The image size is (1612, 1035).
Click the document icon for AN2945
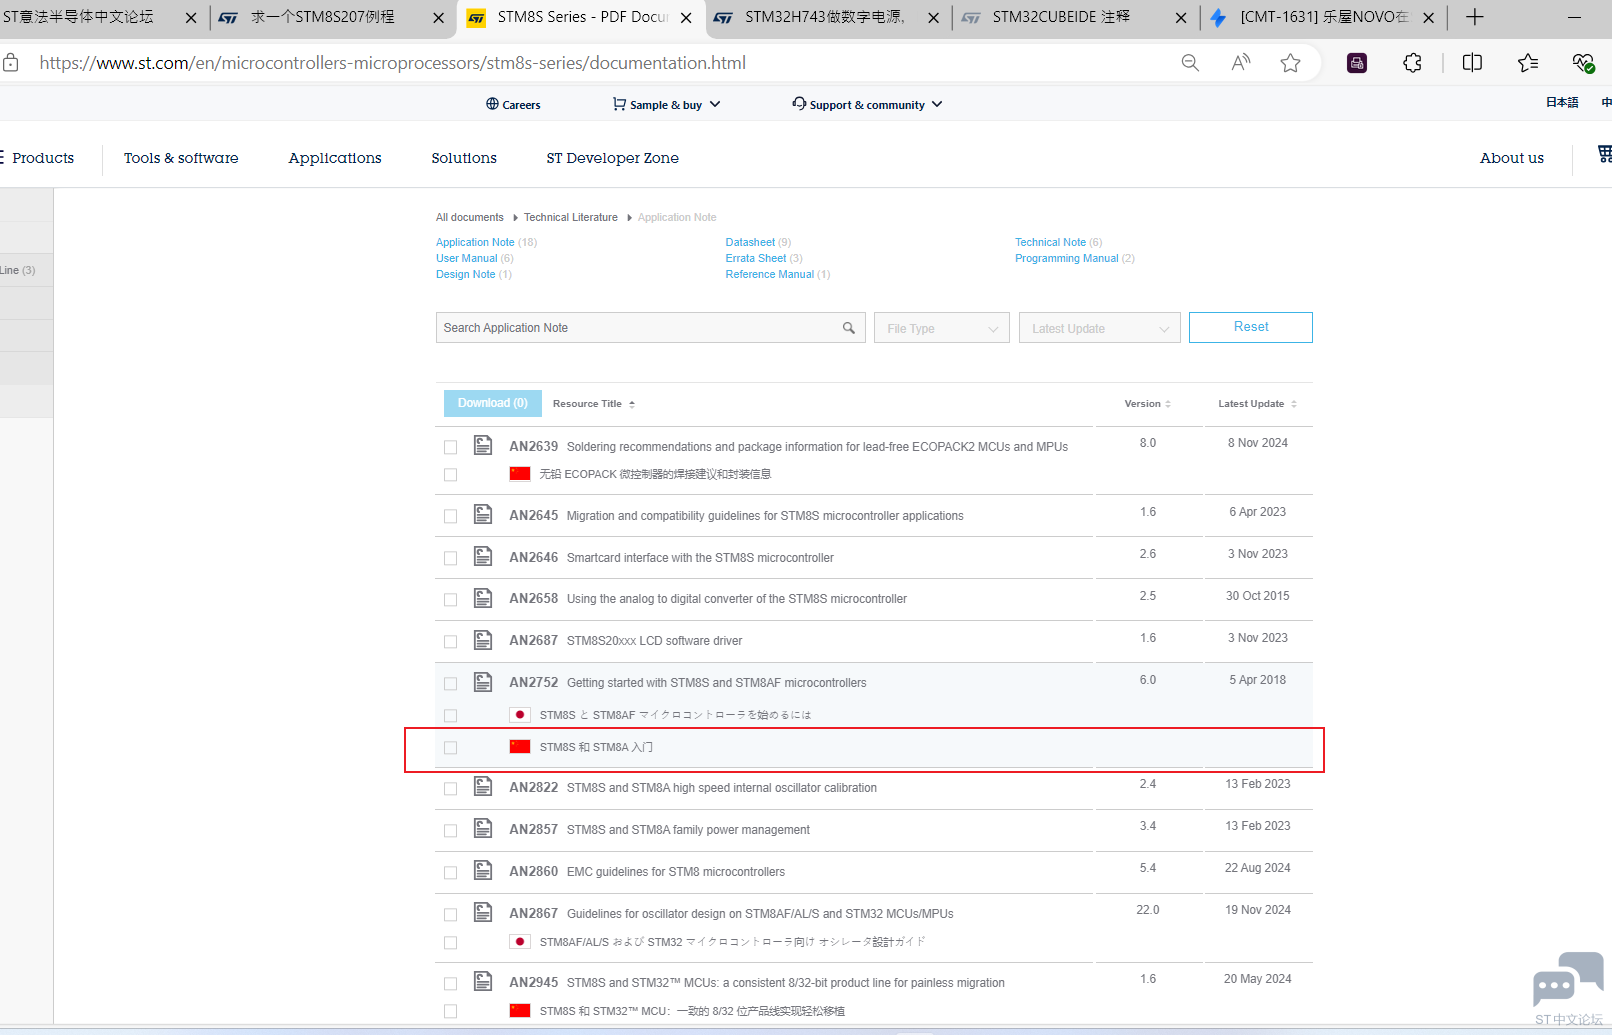[483, 981]
